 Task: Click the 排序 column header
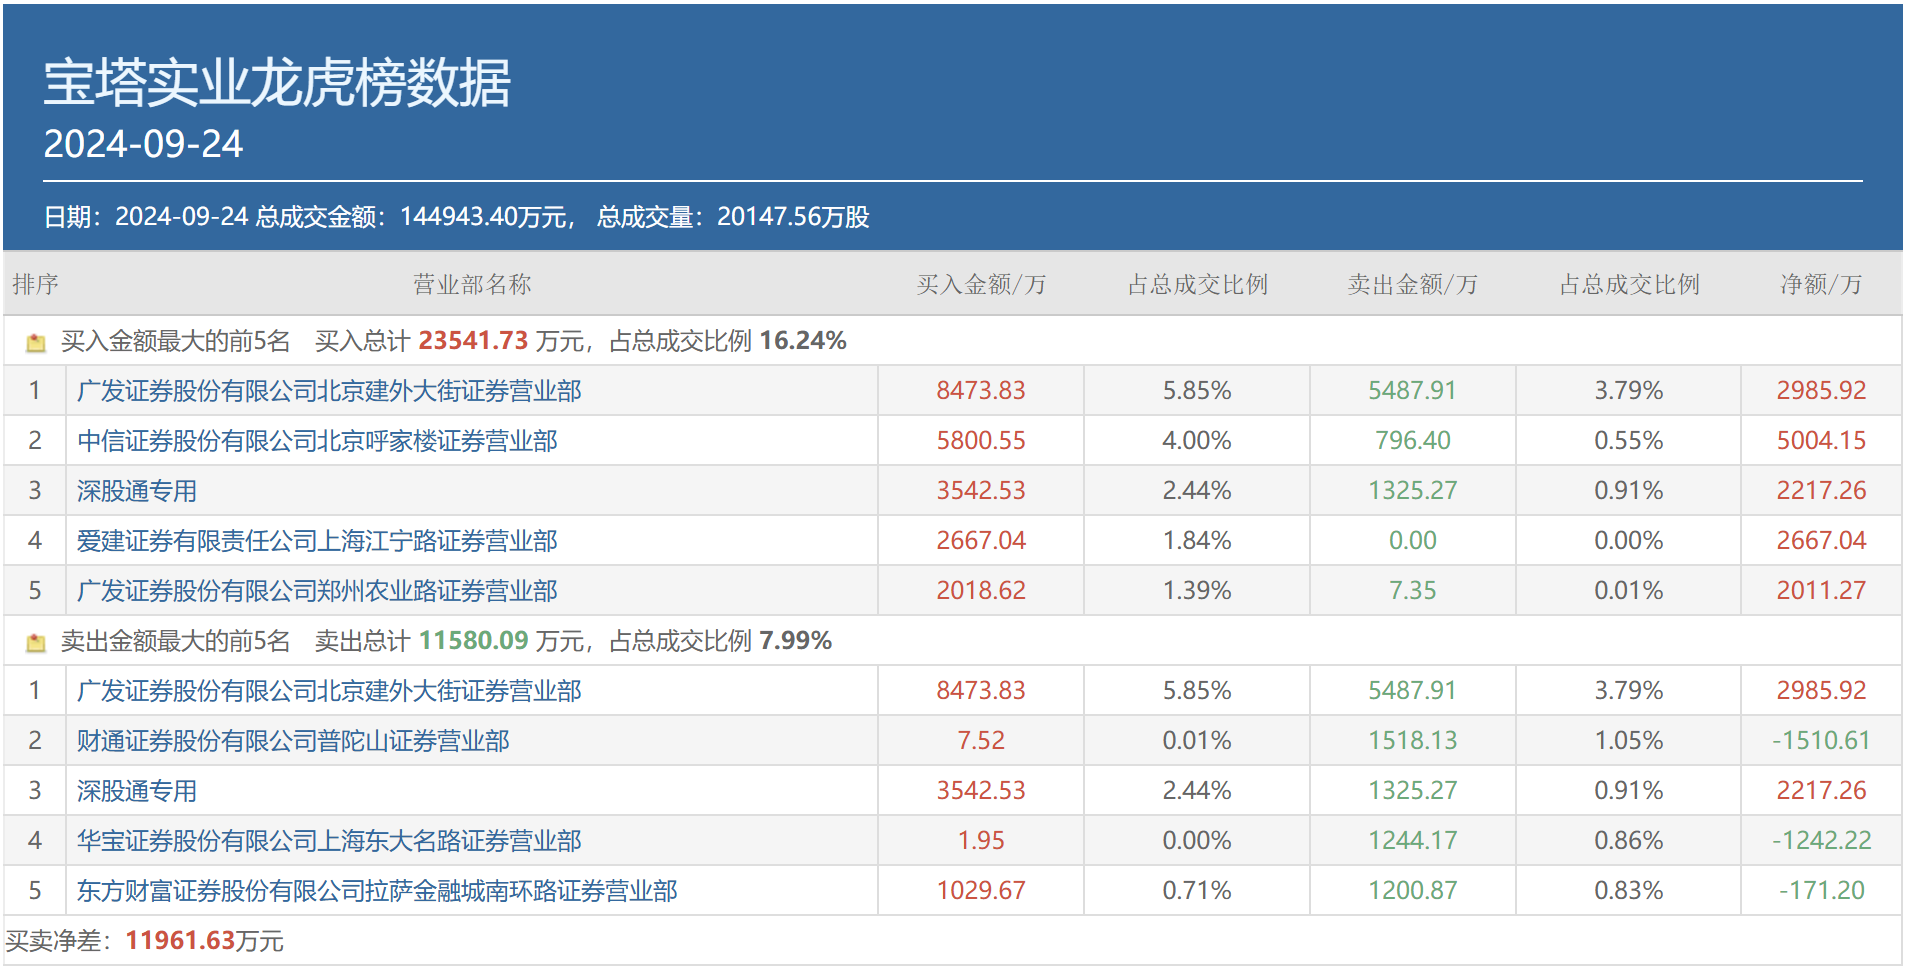click(x=35, y=285)
